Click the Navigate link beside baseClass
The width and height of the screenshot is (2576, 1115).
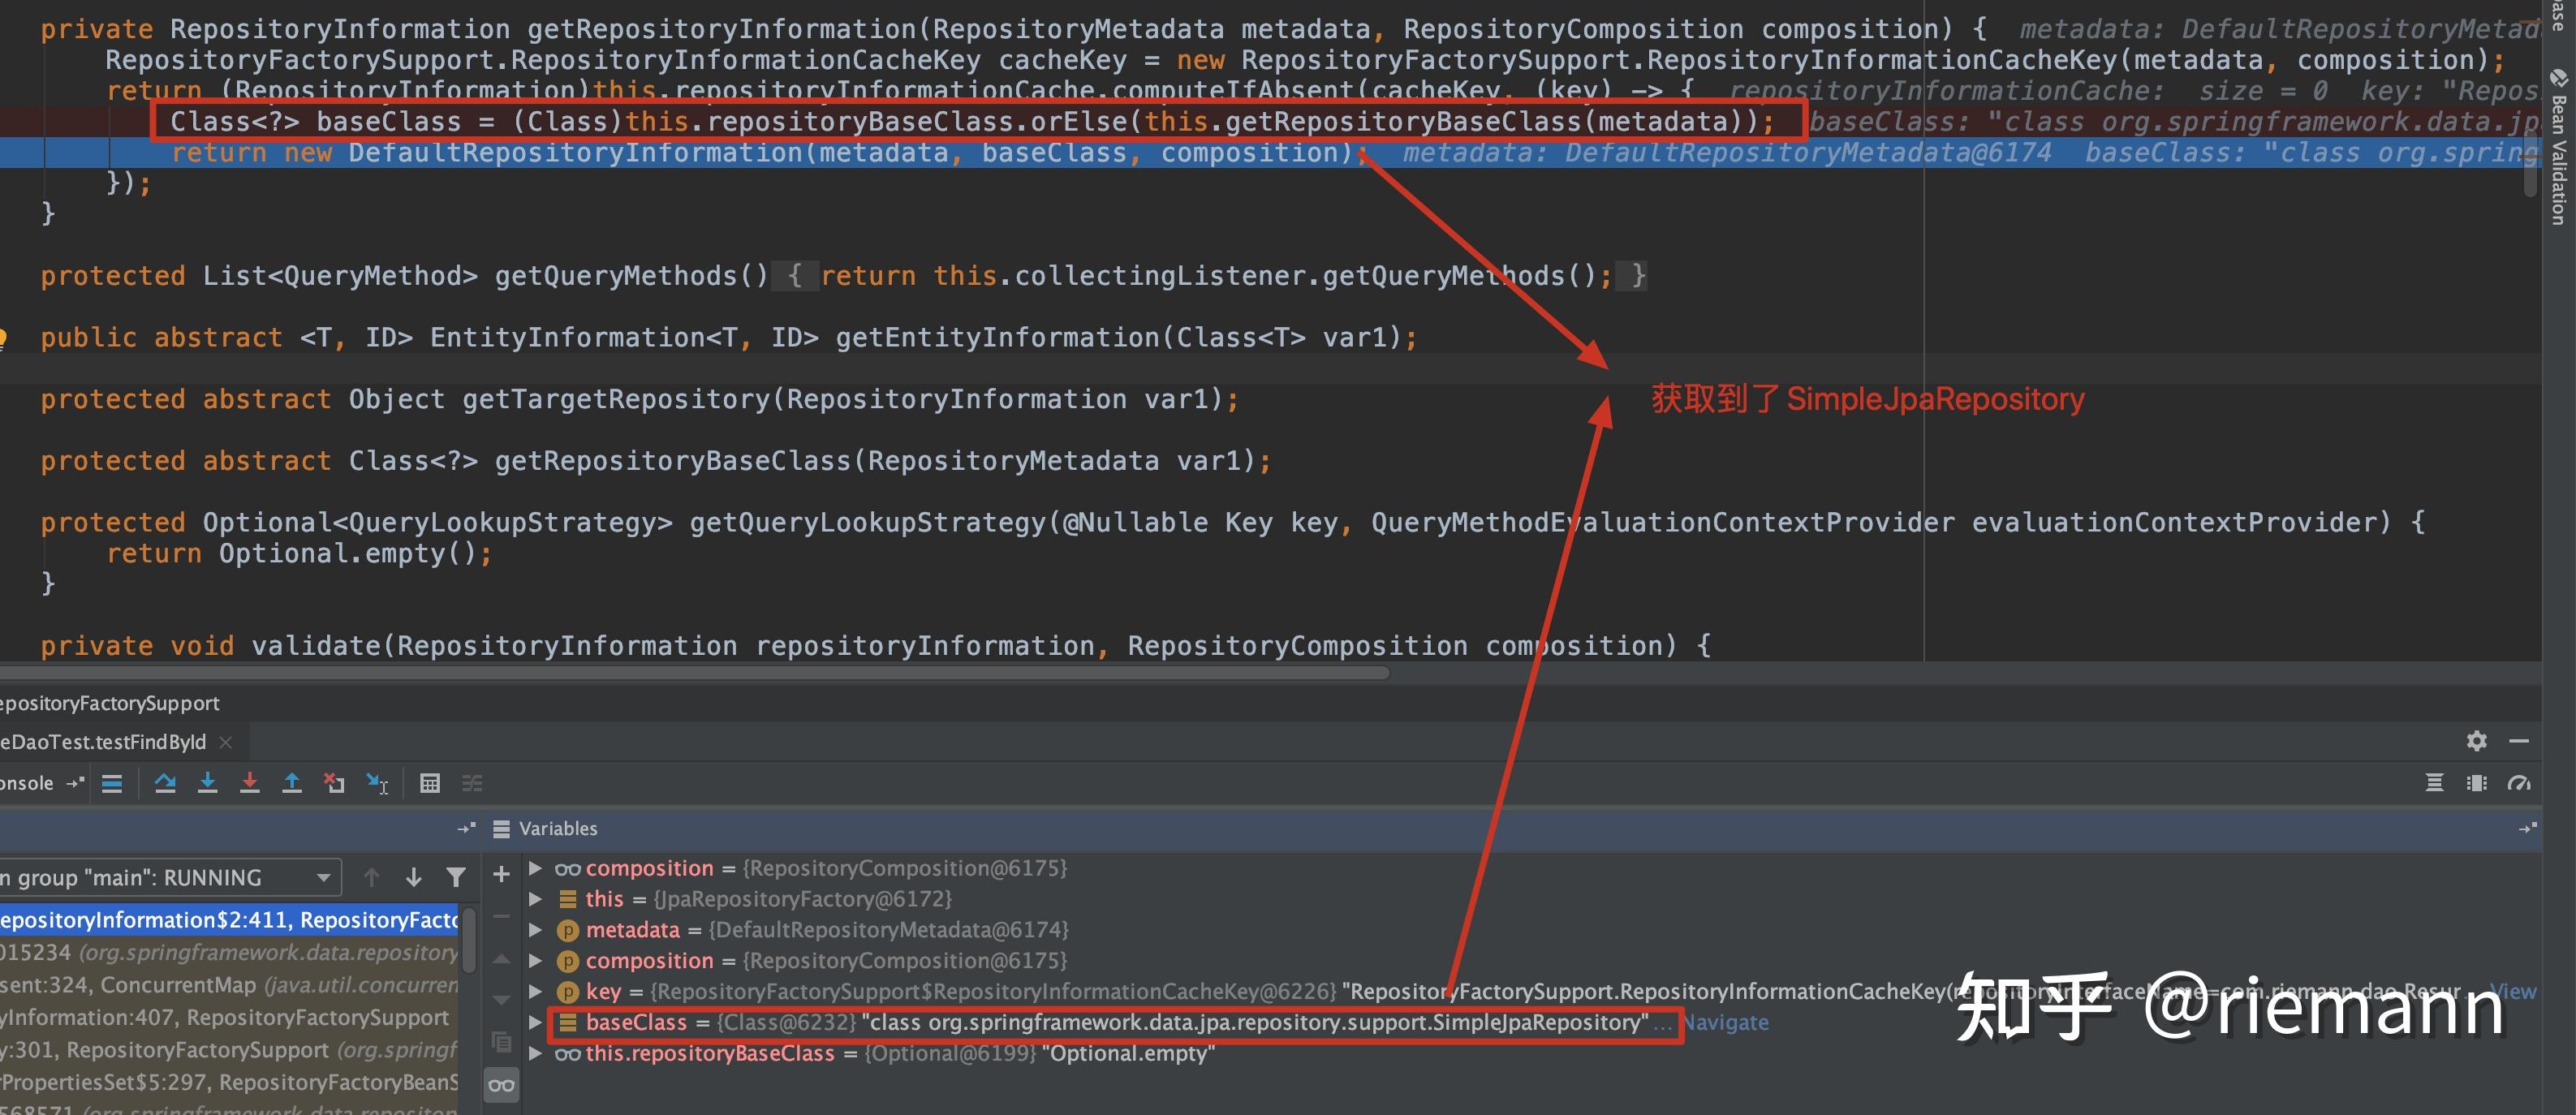[1726, 1022]
